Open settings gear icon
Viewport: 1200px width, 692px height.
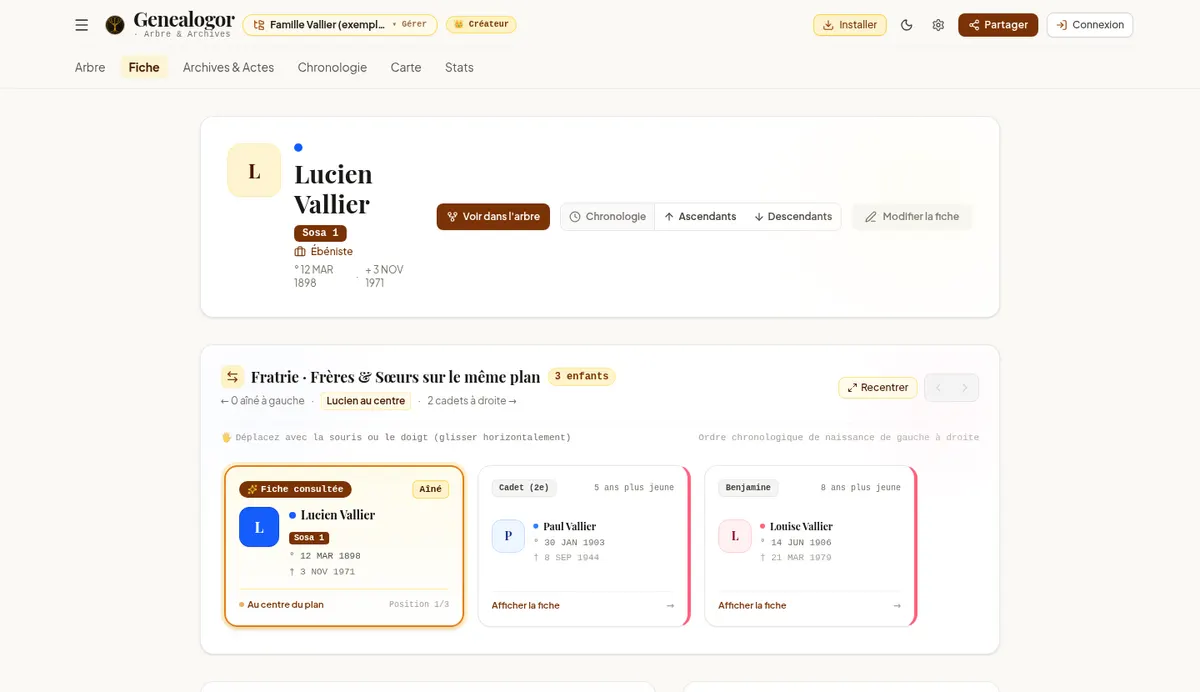coord(938,25)
